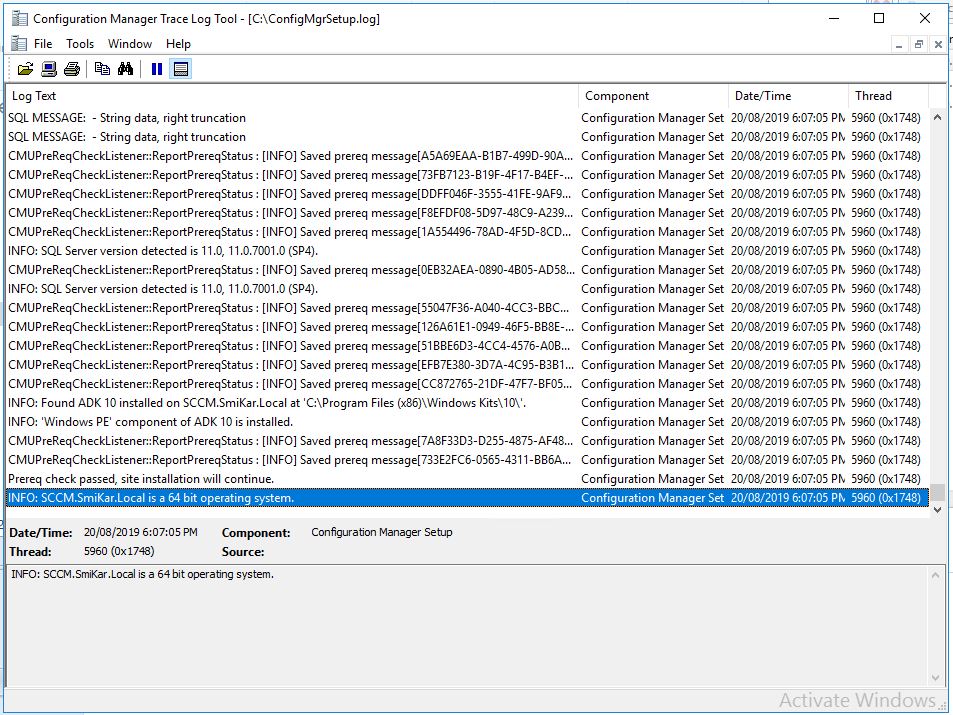Select row with prereq message A5A69EAA-B1B7

[467, 156]
